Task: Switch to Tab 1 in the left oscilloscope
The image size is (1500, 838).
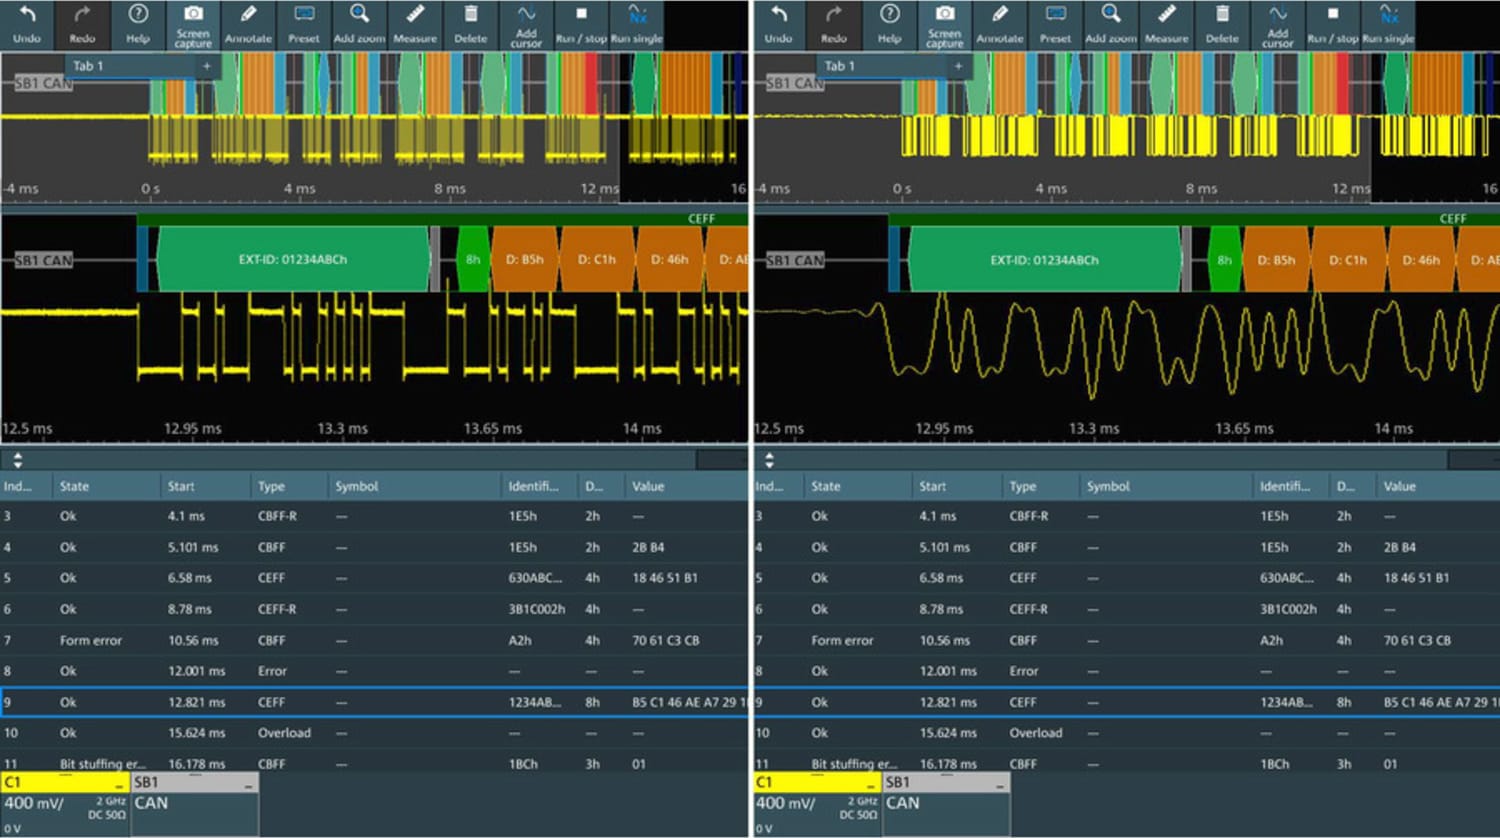Action: click(130, 66)
